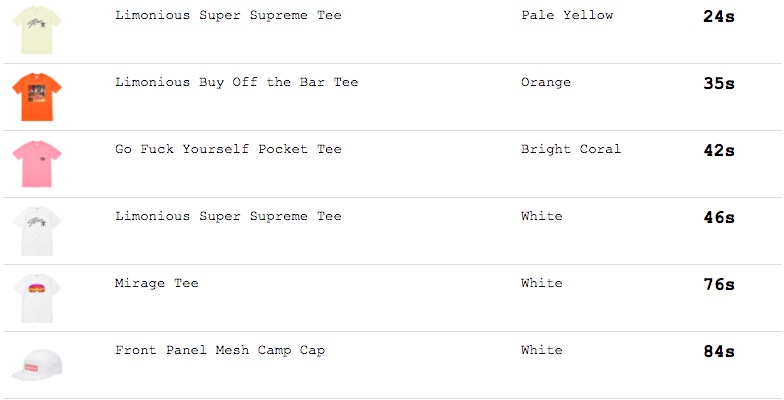This screenshot has width=784, height=400.
Task: Open the white camp cap image
Action: tap(37, 365)
